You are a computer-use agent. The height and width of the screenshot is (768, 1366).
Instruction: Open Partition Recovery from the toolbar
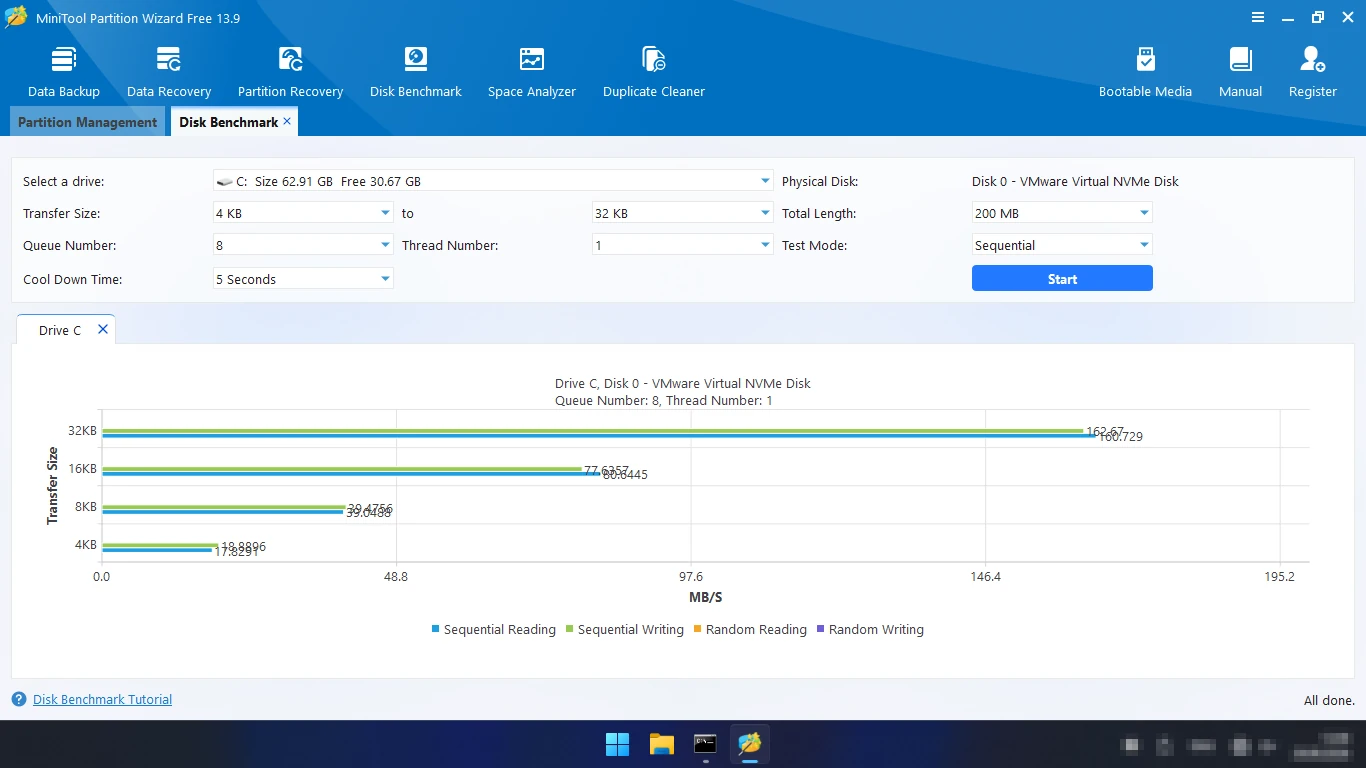click(290, 71)
